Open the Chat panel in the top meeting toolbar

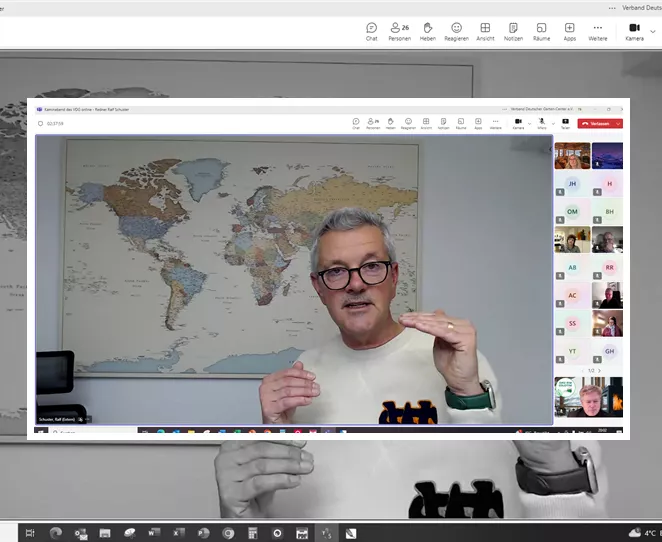click(372, 32)
